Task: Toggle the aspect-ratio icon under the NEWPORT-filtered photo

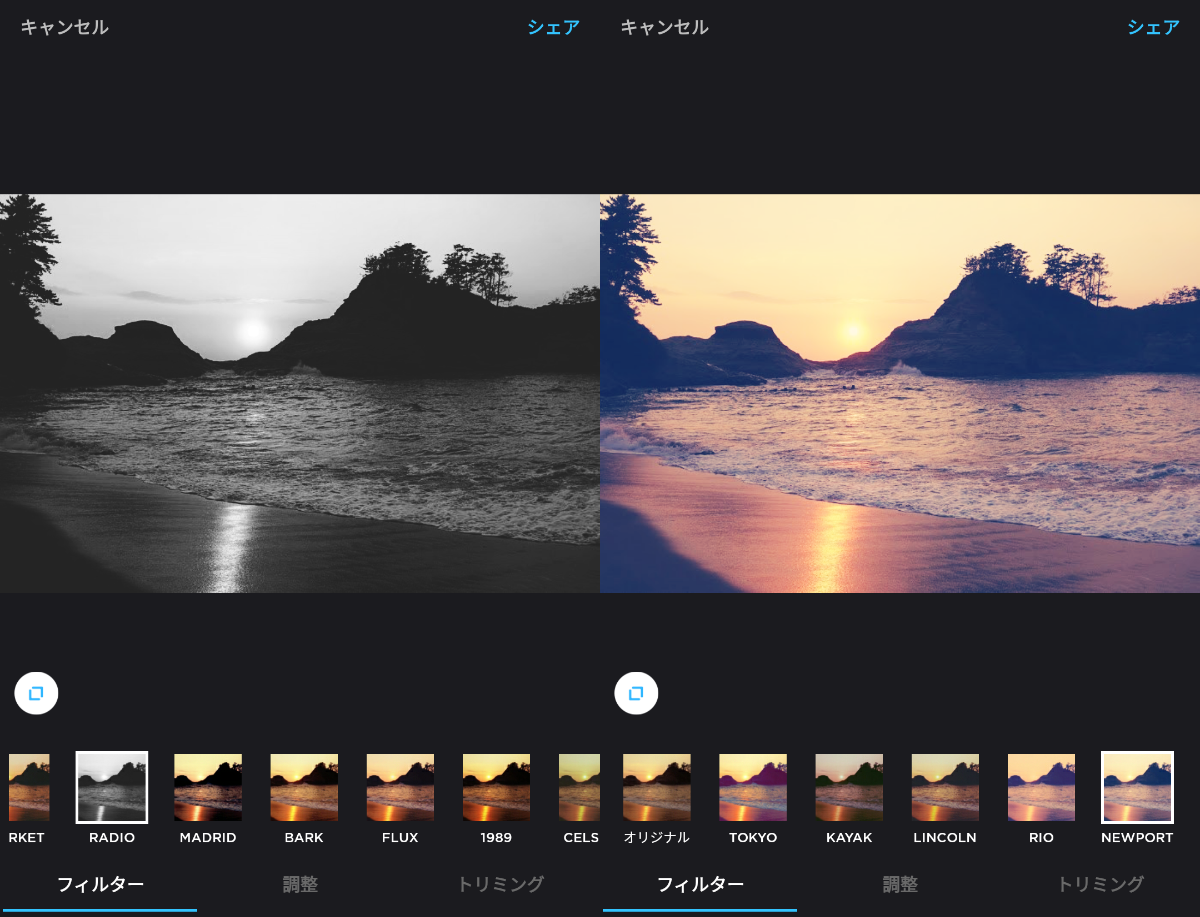Action: 636,693
